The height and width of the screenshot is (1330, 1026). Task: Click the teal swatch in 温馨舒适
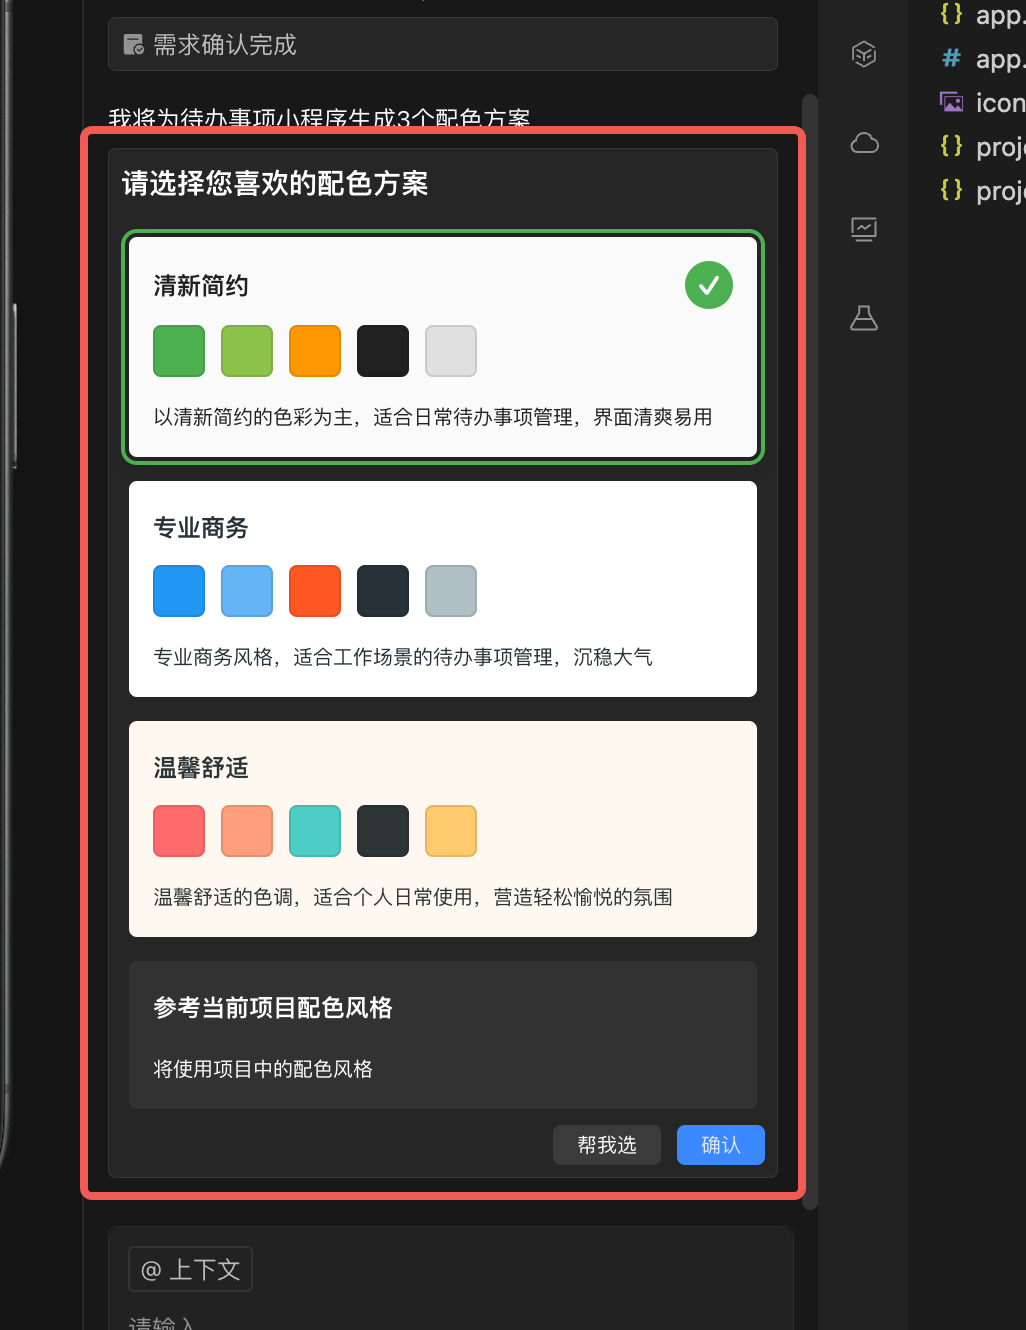point(315,831)
